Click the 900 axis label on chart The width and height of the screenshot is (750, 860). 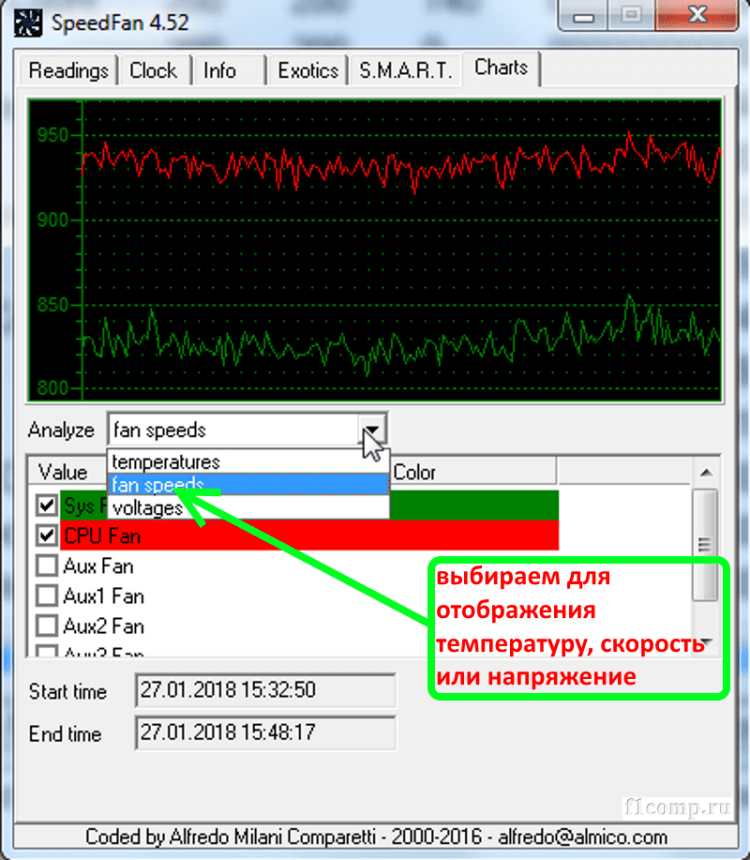coord(53,220)
